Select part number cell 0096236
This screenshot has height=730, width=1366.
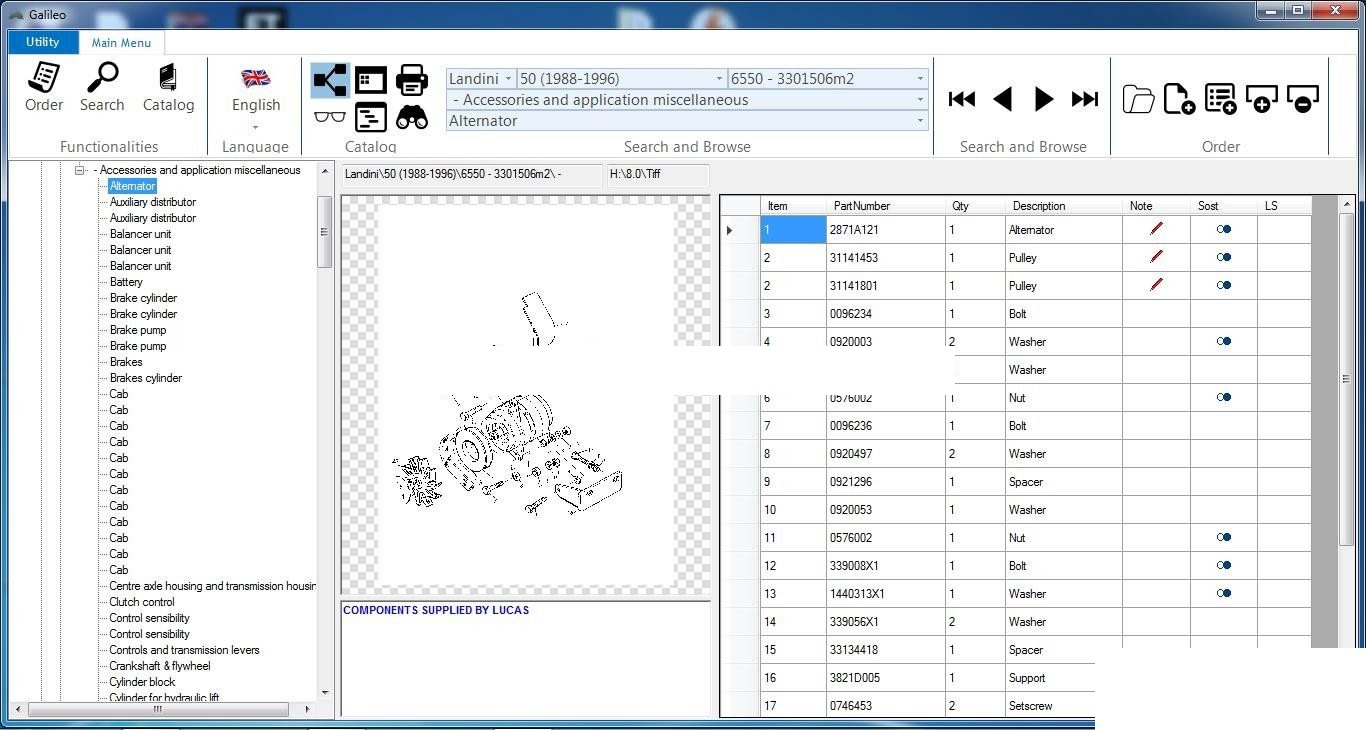(x=885, y=425)
